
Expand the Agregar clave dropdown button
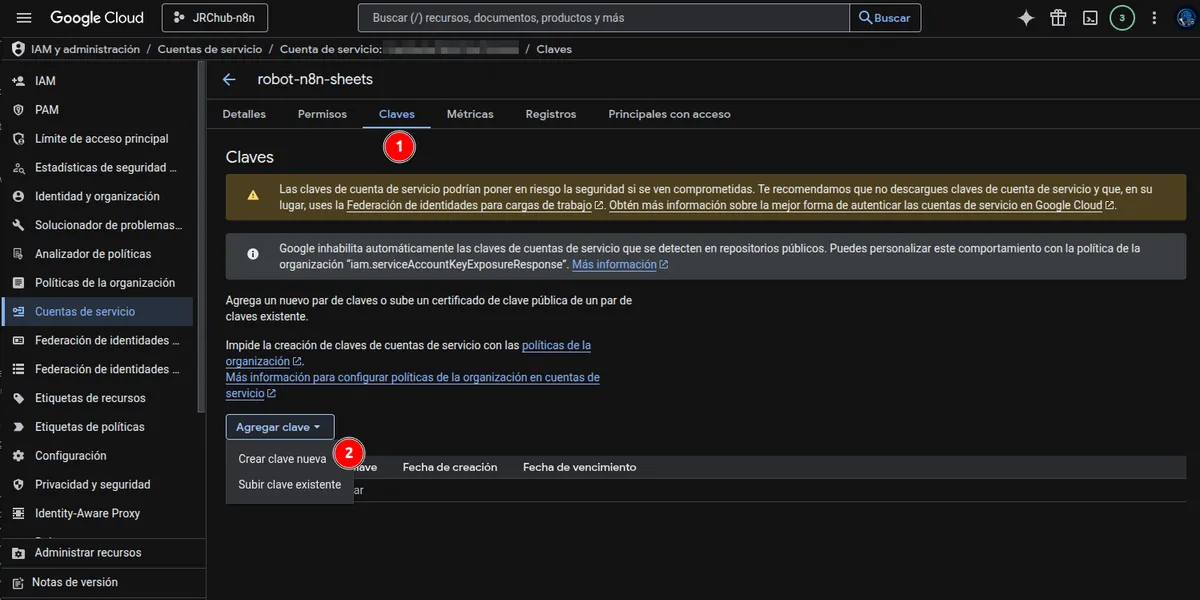tap(280, 427)
